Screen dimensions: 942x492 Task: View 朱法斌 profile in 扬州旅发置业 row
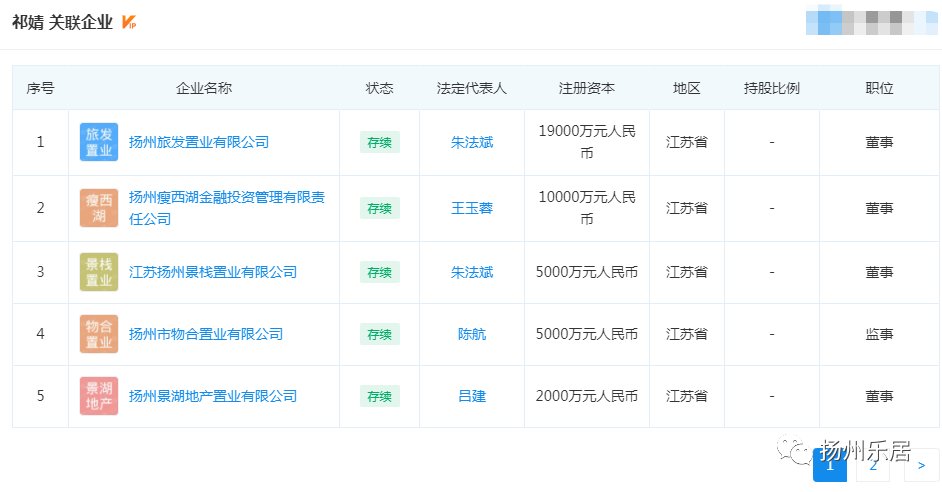click(x=472, y=142)
